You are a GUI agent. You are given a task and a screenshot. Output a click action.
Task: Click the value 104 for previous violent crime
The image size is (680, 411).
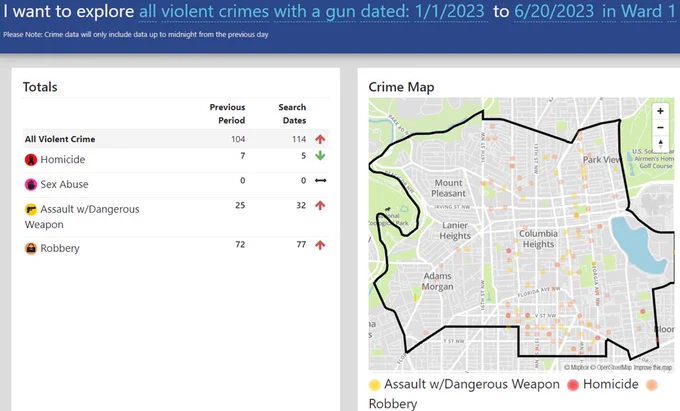(238, 139)
